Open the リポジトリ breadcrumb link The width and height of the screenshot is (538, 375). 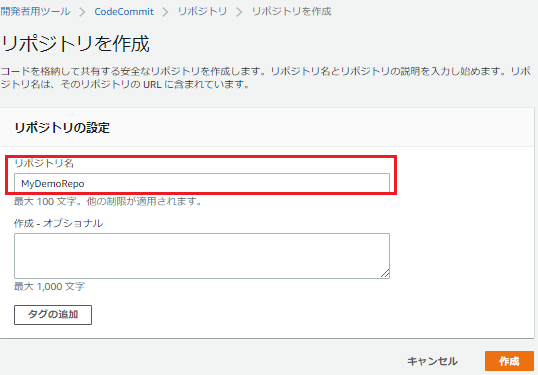(x=202, y=11)
